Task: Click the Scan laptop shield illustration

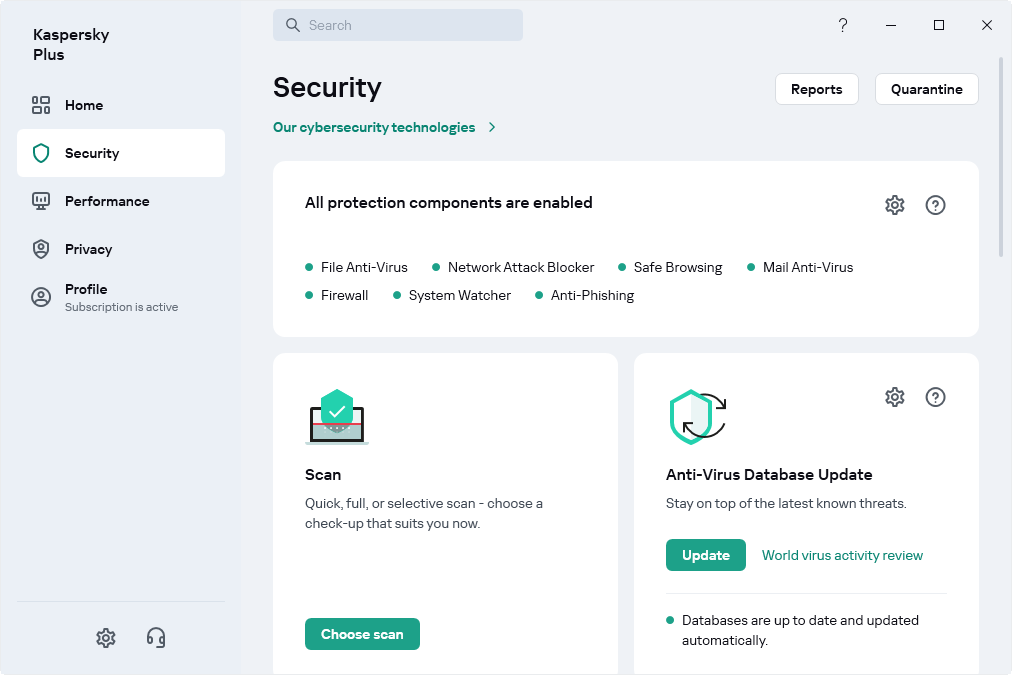Action: [x=337, y=417]
